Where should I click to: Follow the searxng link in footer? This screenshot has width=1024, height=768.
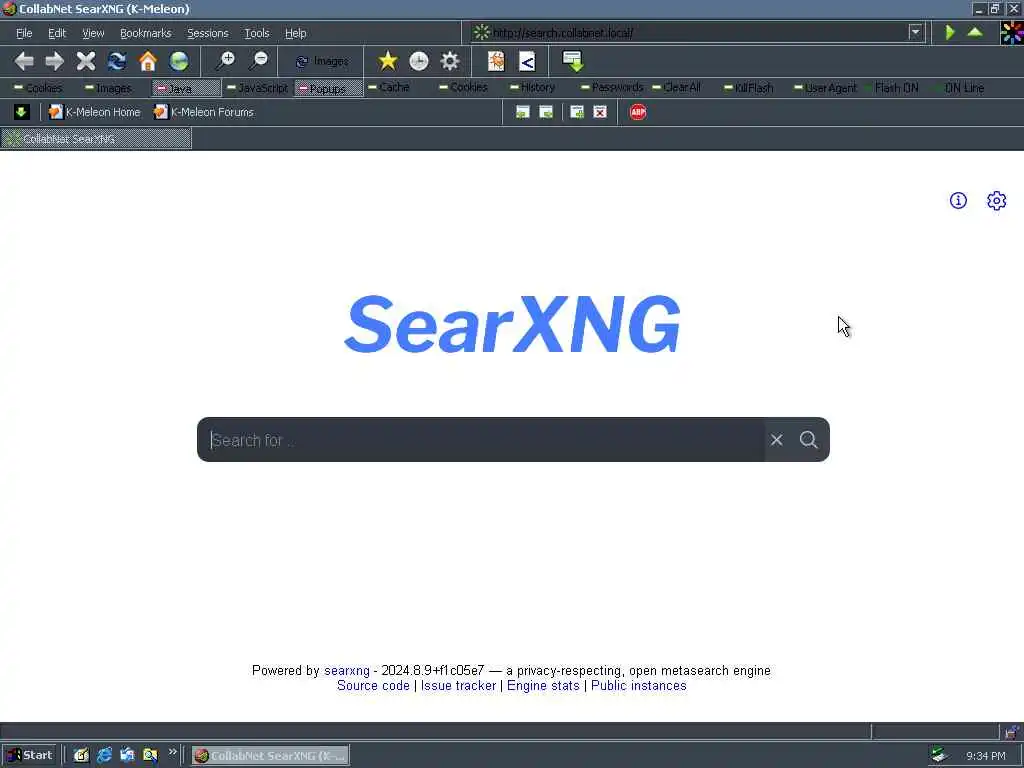tap(347, 671)
